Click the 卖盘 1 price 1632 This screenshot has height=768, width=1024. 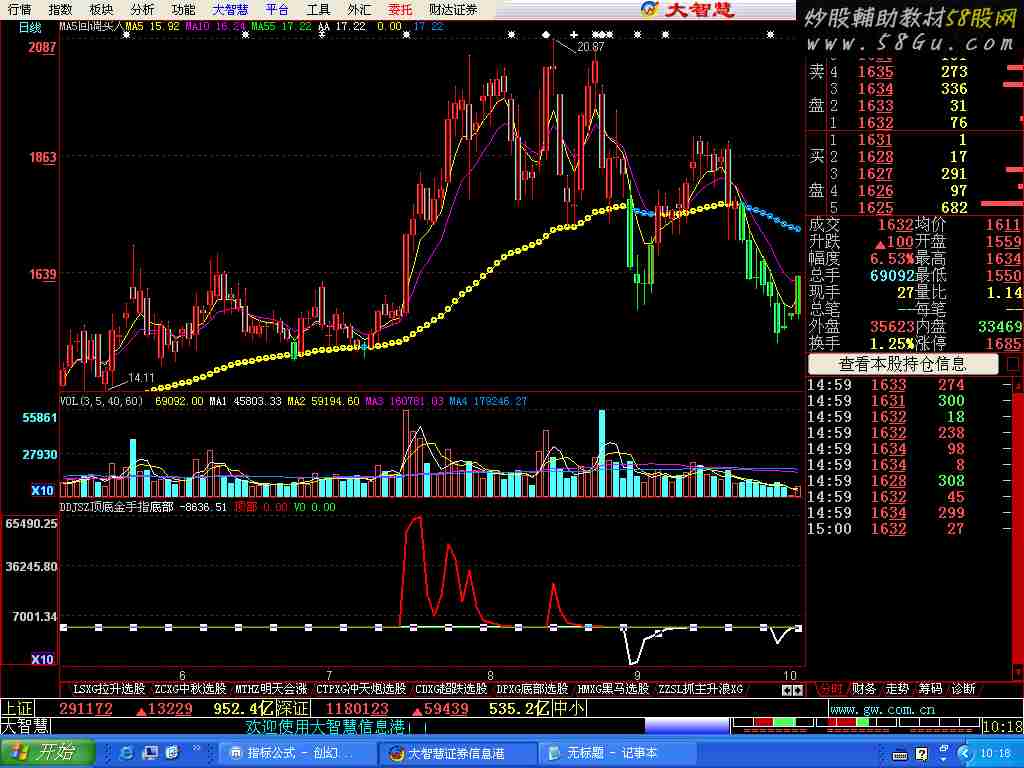(875, 123)
